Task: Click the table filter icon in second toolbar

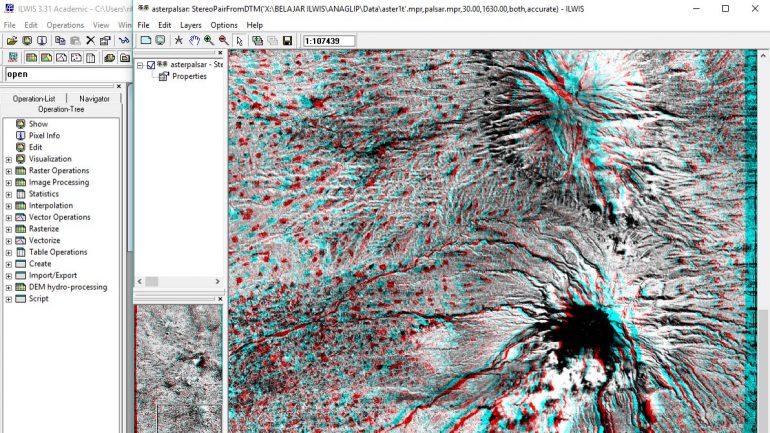Action: [91, 58]
